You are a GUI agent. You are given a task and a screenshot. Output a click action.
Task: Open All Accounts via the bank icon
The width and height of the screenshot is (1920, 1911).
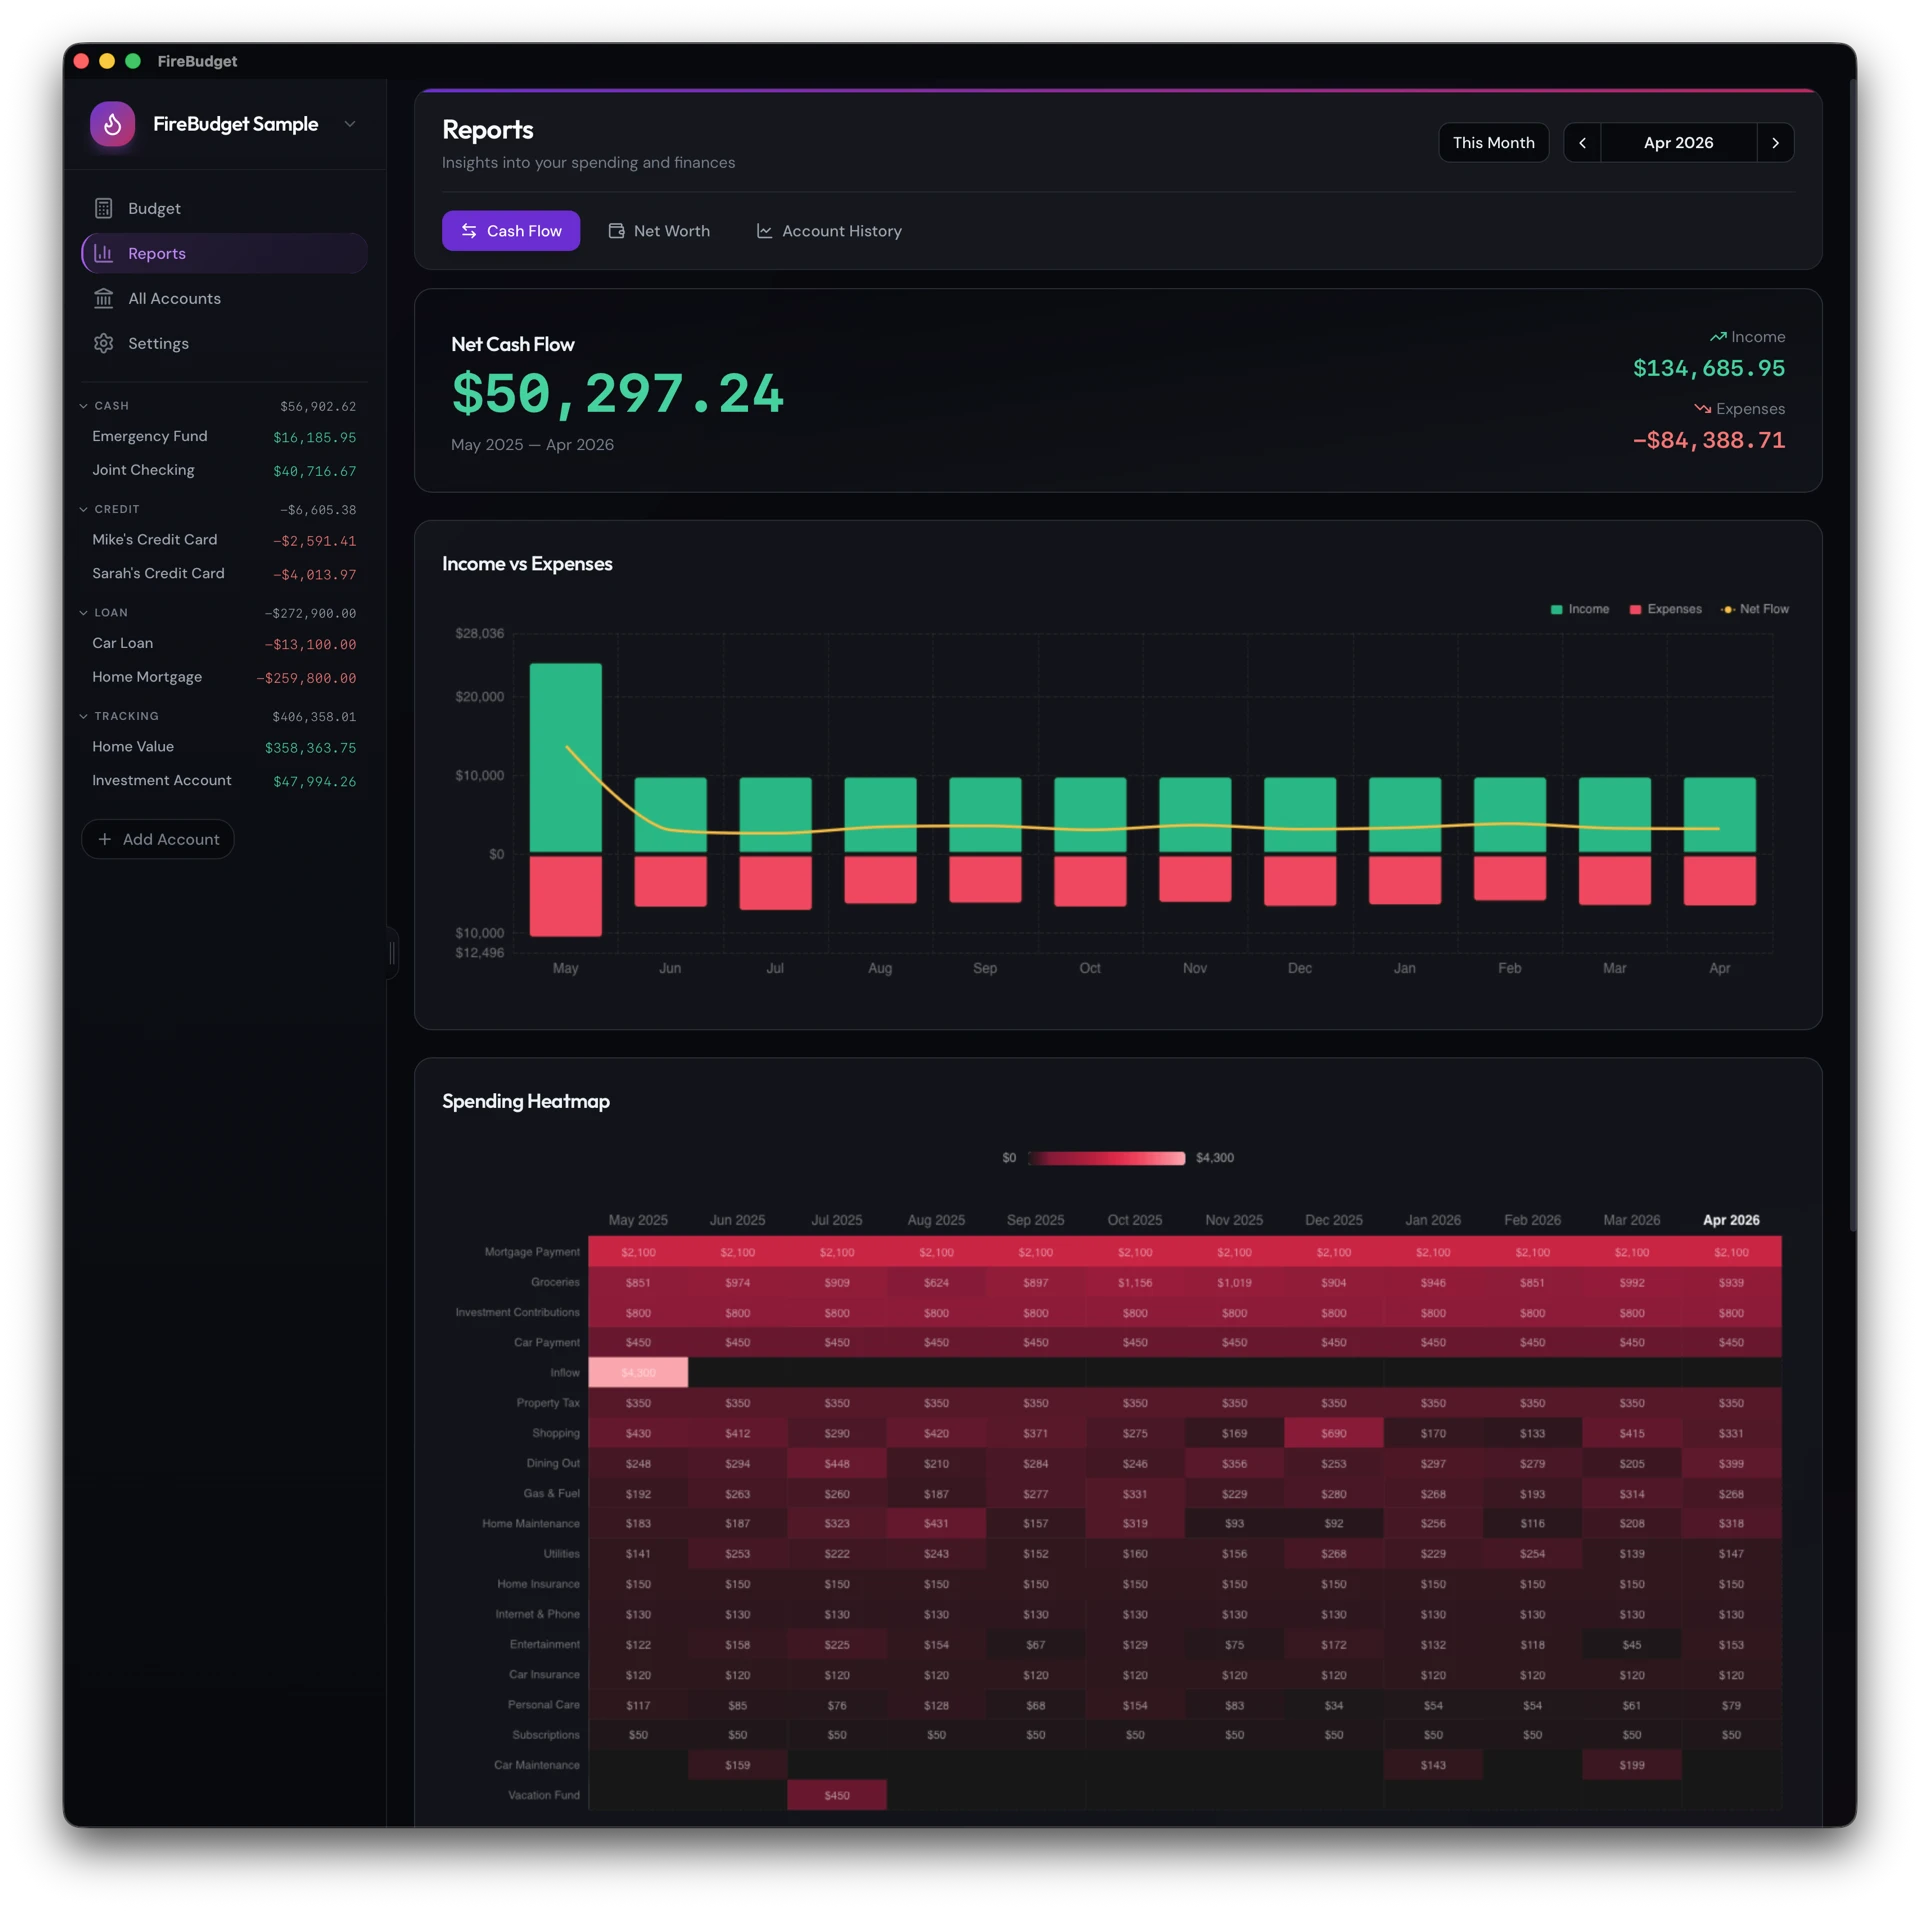(x=105, y=298)
